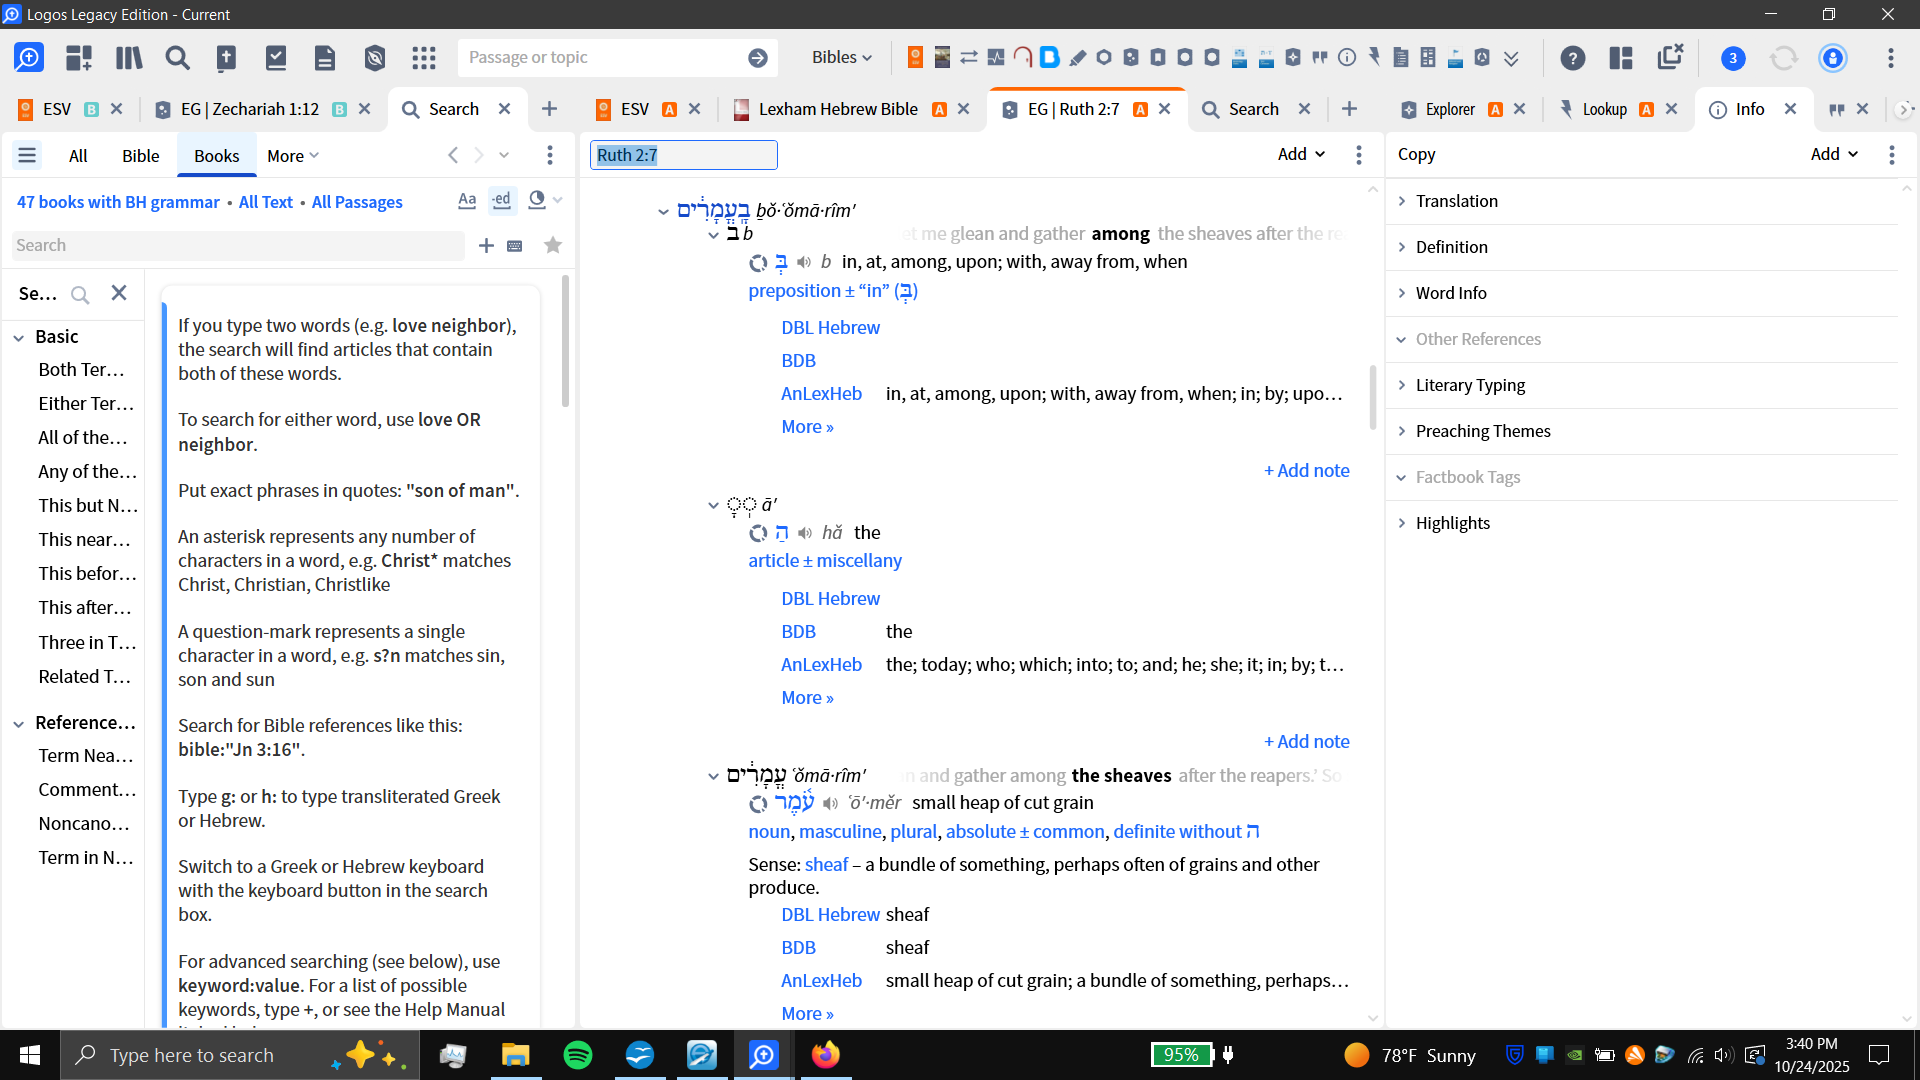Toggle match case Aa search option
The height and width of the screenshot is (1080, 1920).
467,200
